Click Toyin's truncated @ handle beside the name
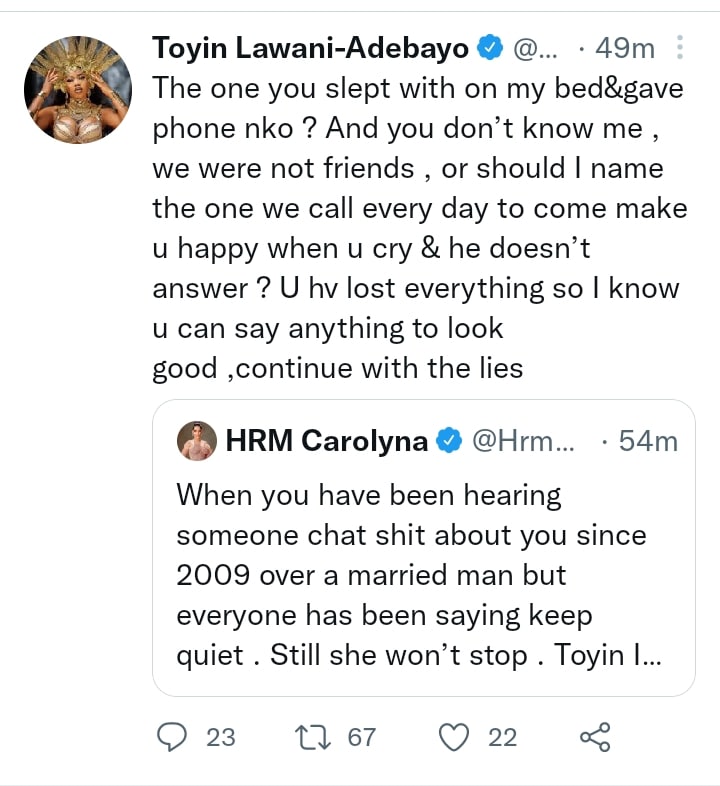 point(542,47)
